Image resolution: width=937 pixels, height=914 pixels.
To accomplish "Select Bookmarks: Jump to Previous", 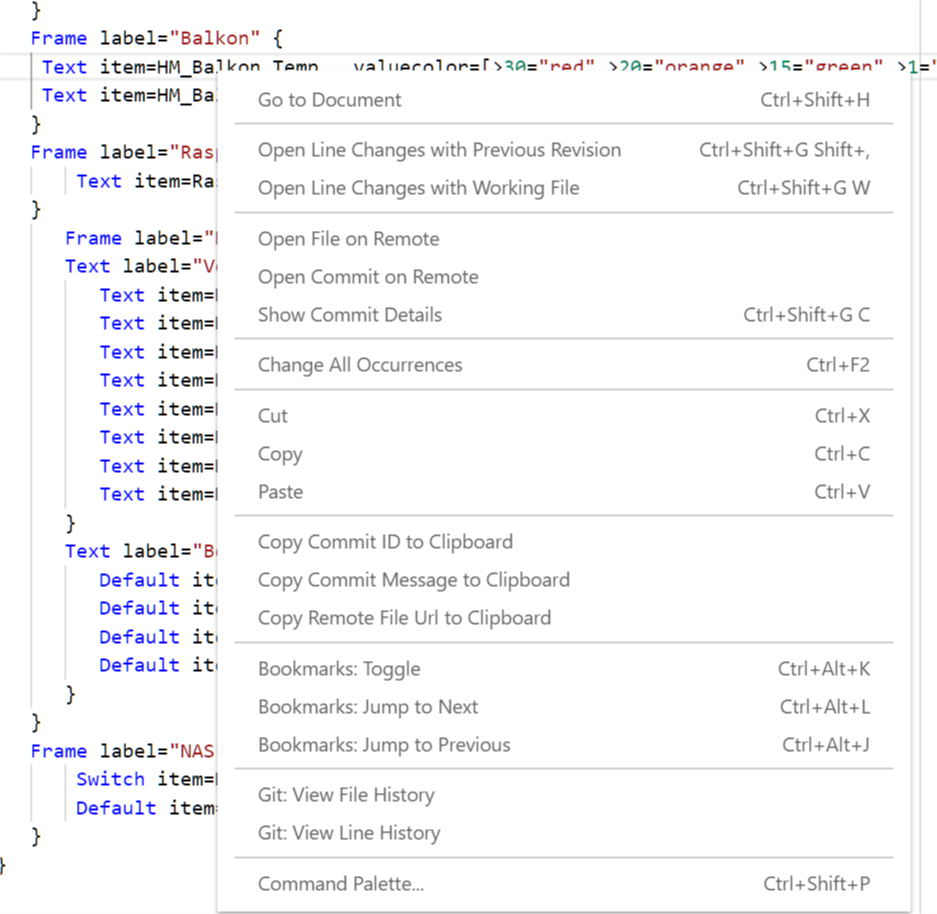I will [384, 745].
